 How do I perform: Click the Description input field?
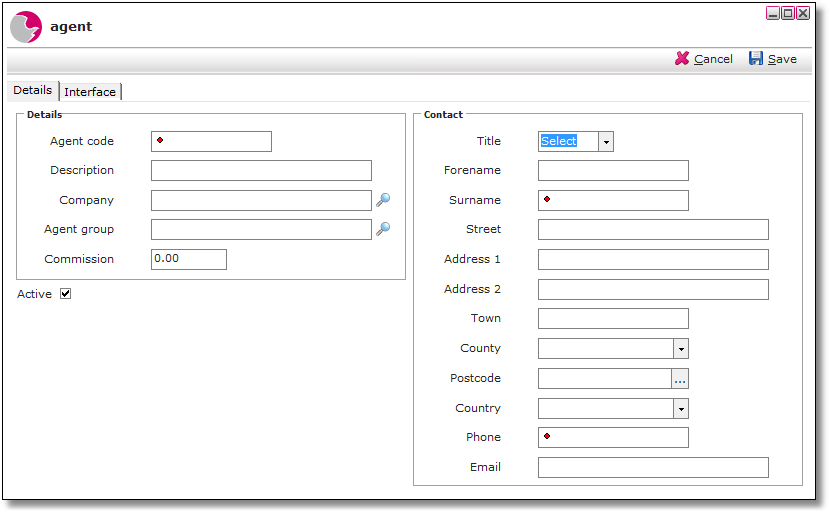coord(261,171)
